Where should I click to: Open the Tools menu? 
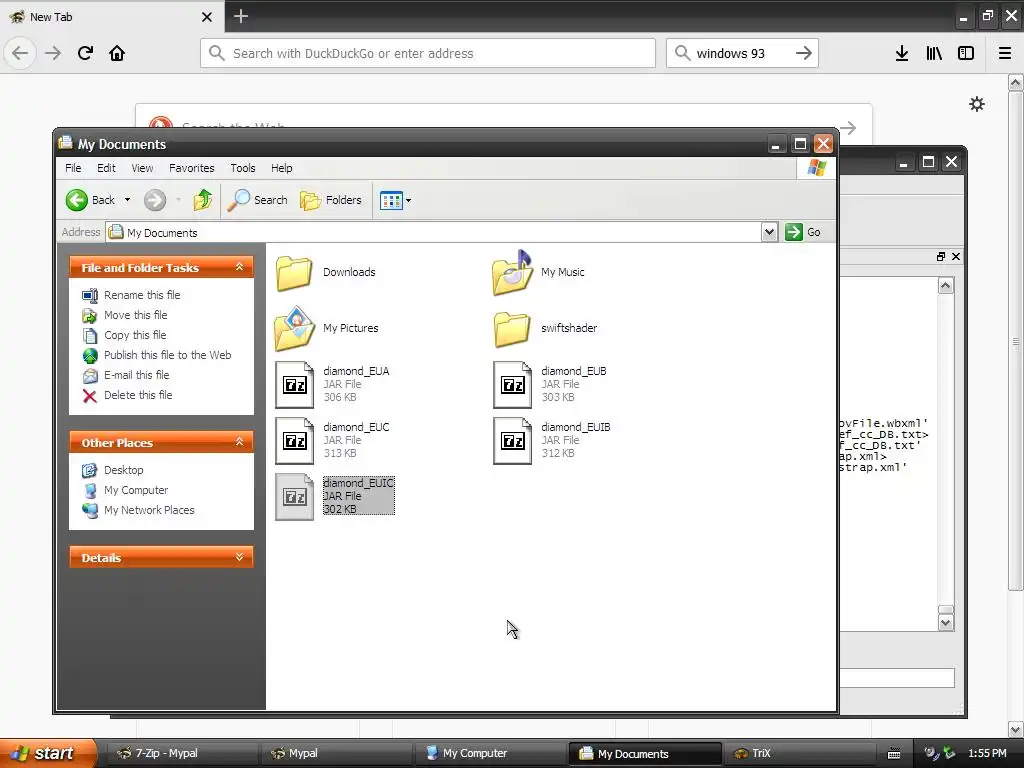click(242, 168)
